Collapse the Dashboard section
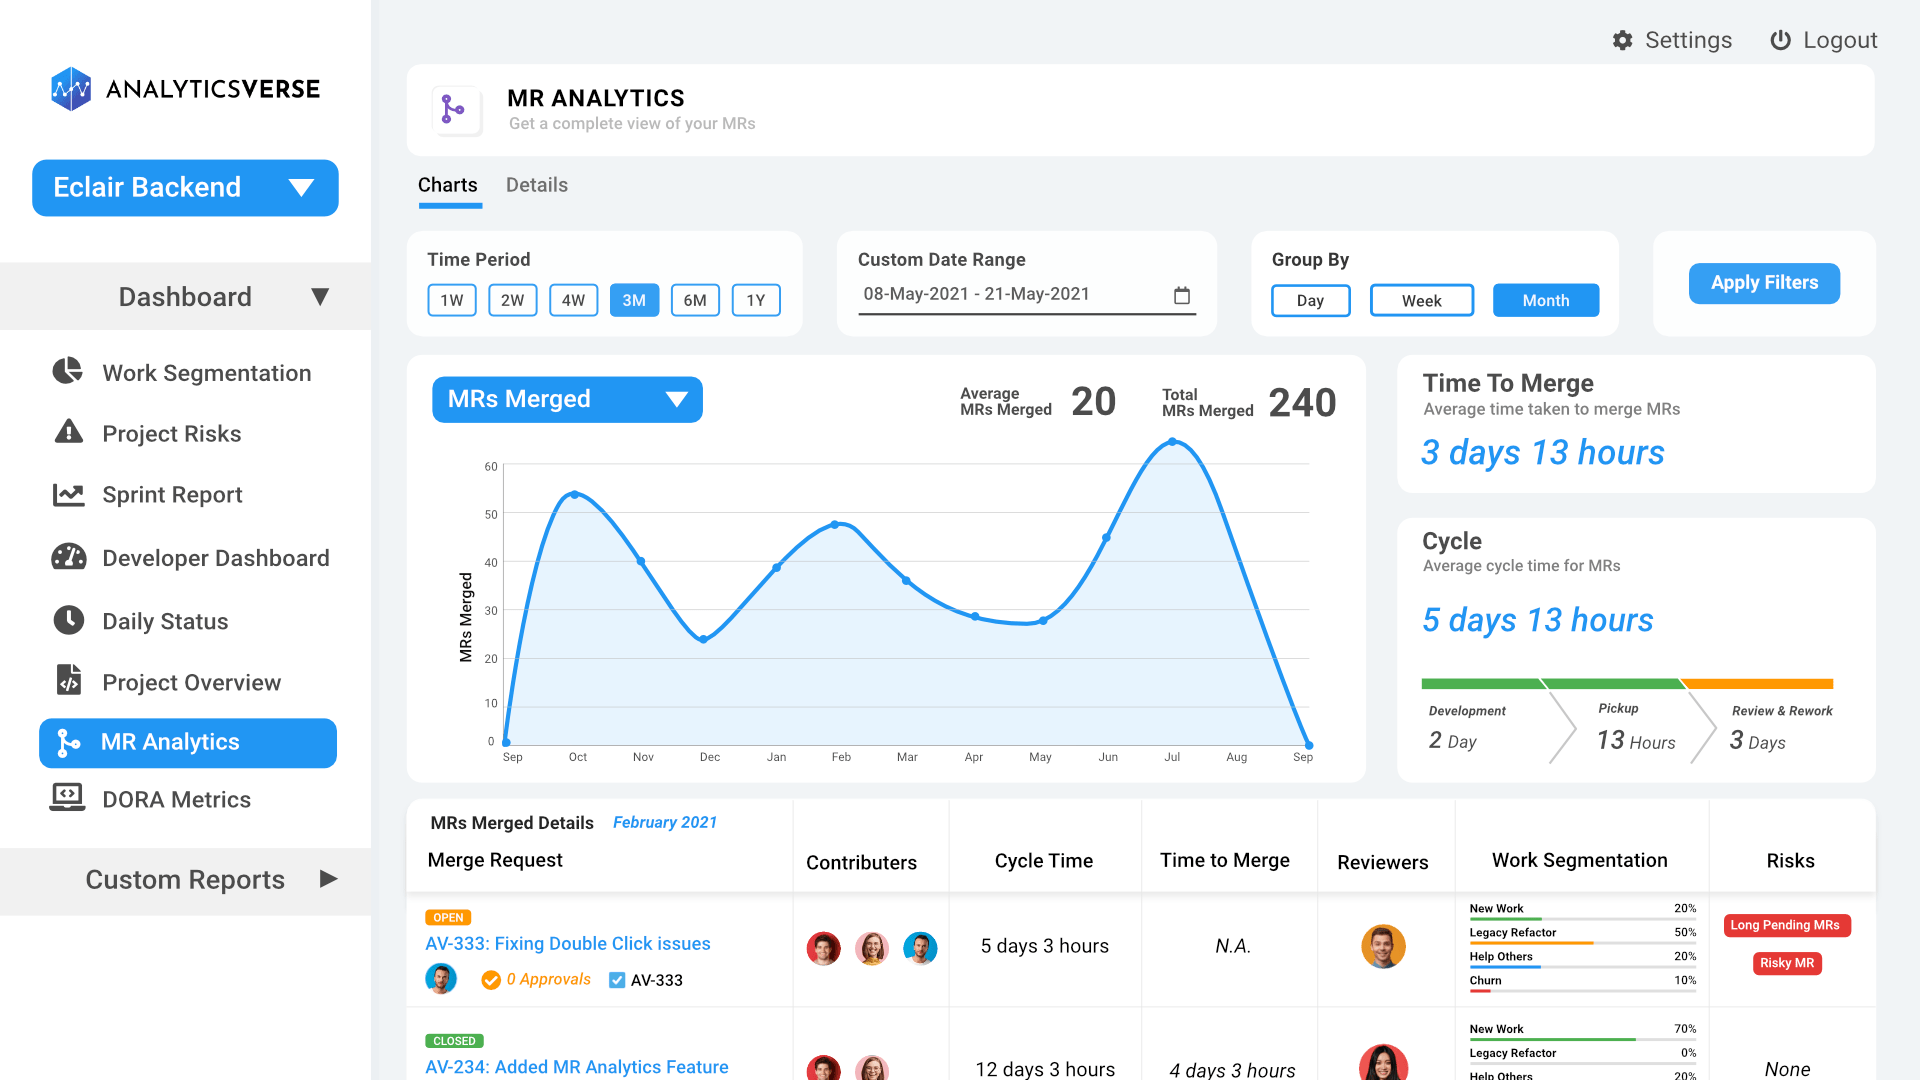Viewport: 1920px width, 1080px height. 320,296
